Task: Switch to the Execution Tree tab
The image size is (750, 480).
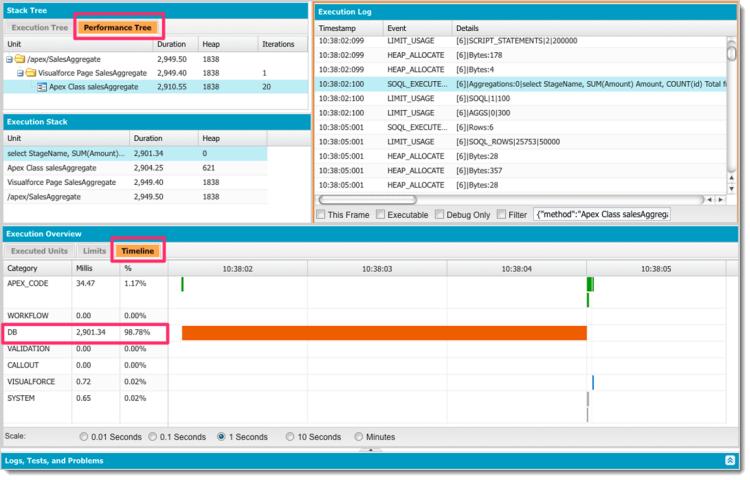Action: [40, 27]
